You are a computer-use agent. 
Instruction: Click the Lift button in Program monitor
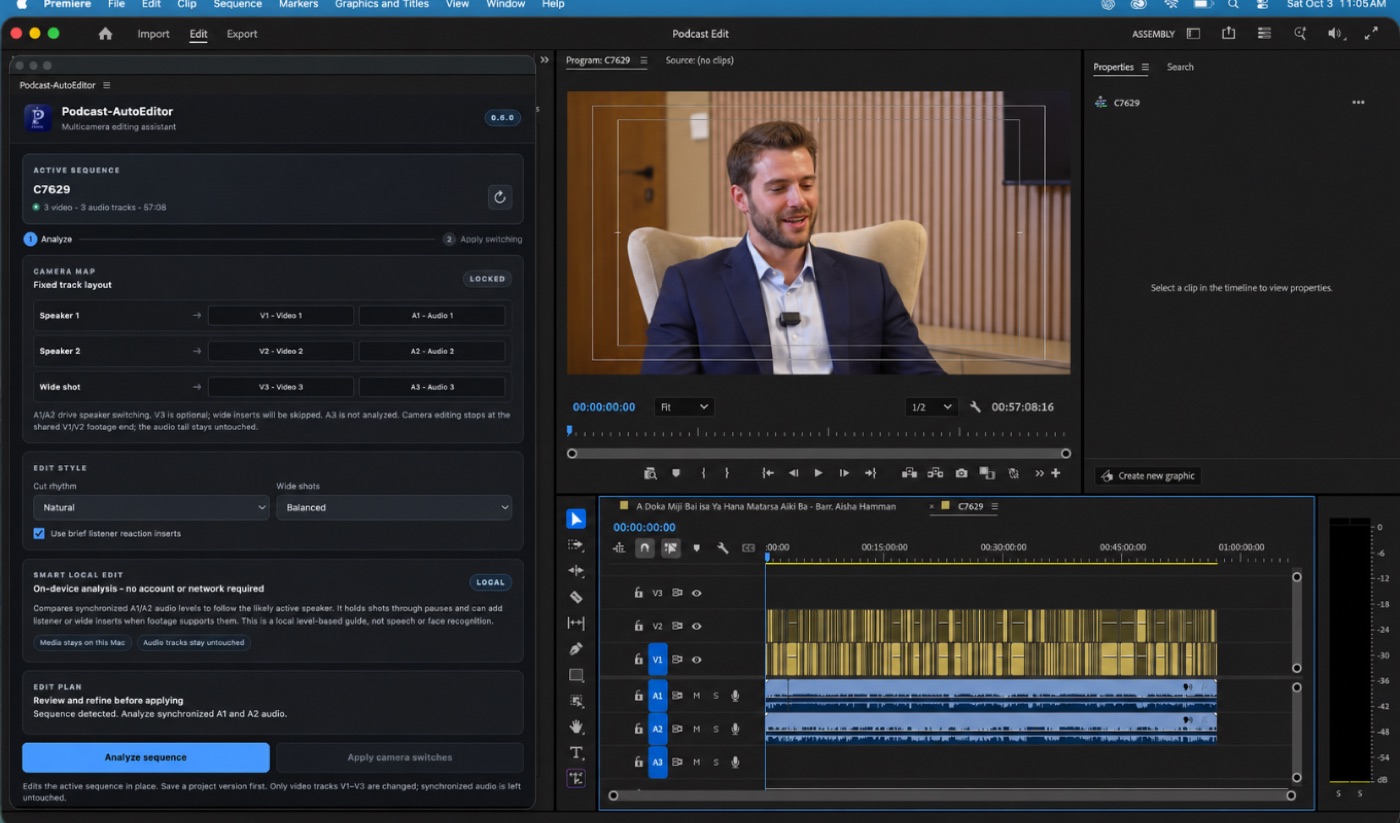point(909,473)
